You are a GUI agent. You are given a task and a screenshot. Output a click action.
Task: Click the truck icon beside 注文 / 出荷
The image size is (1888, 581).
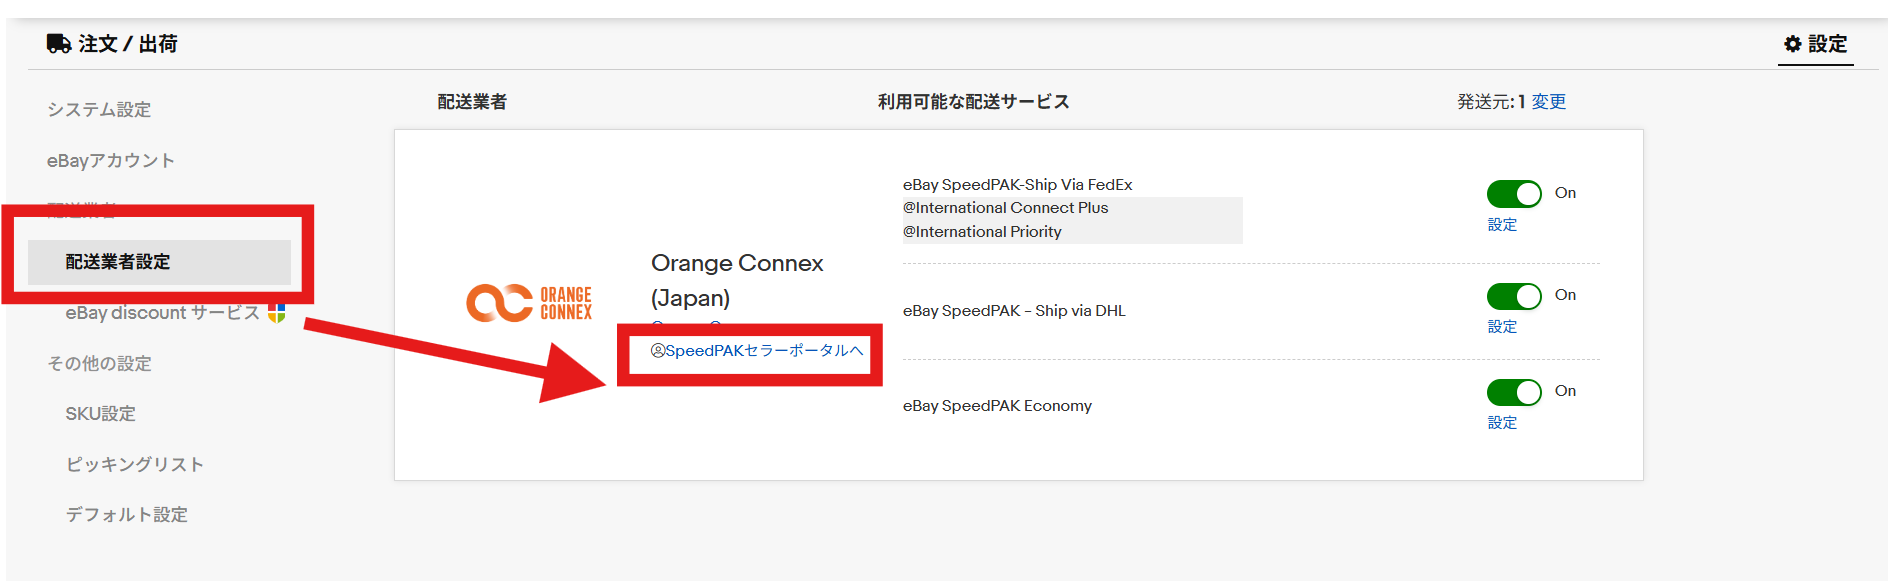59,44
